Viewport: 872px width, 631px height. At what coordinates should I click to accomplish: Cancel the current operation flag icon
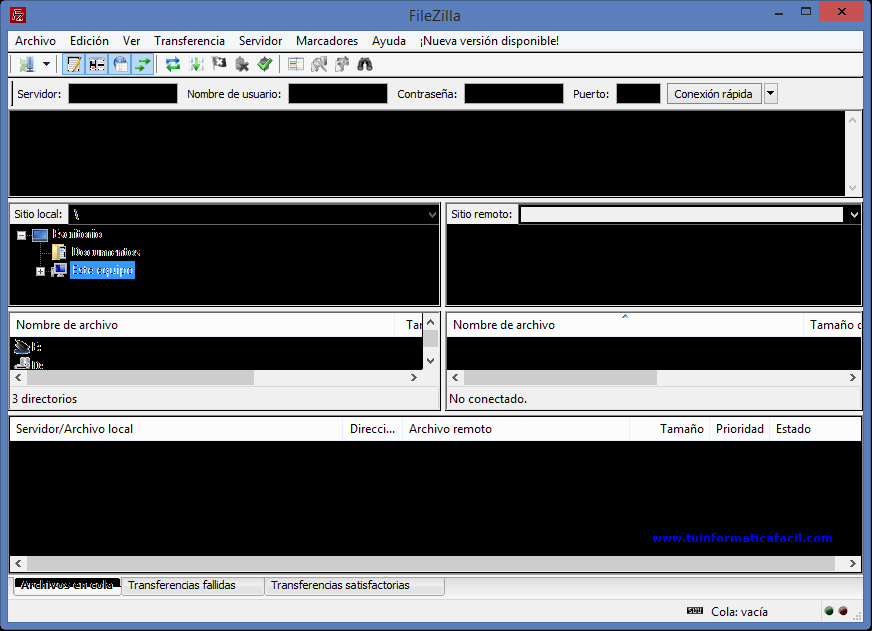tap(219, 64)
